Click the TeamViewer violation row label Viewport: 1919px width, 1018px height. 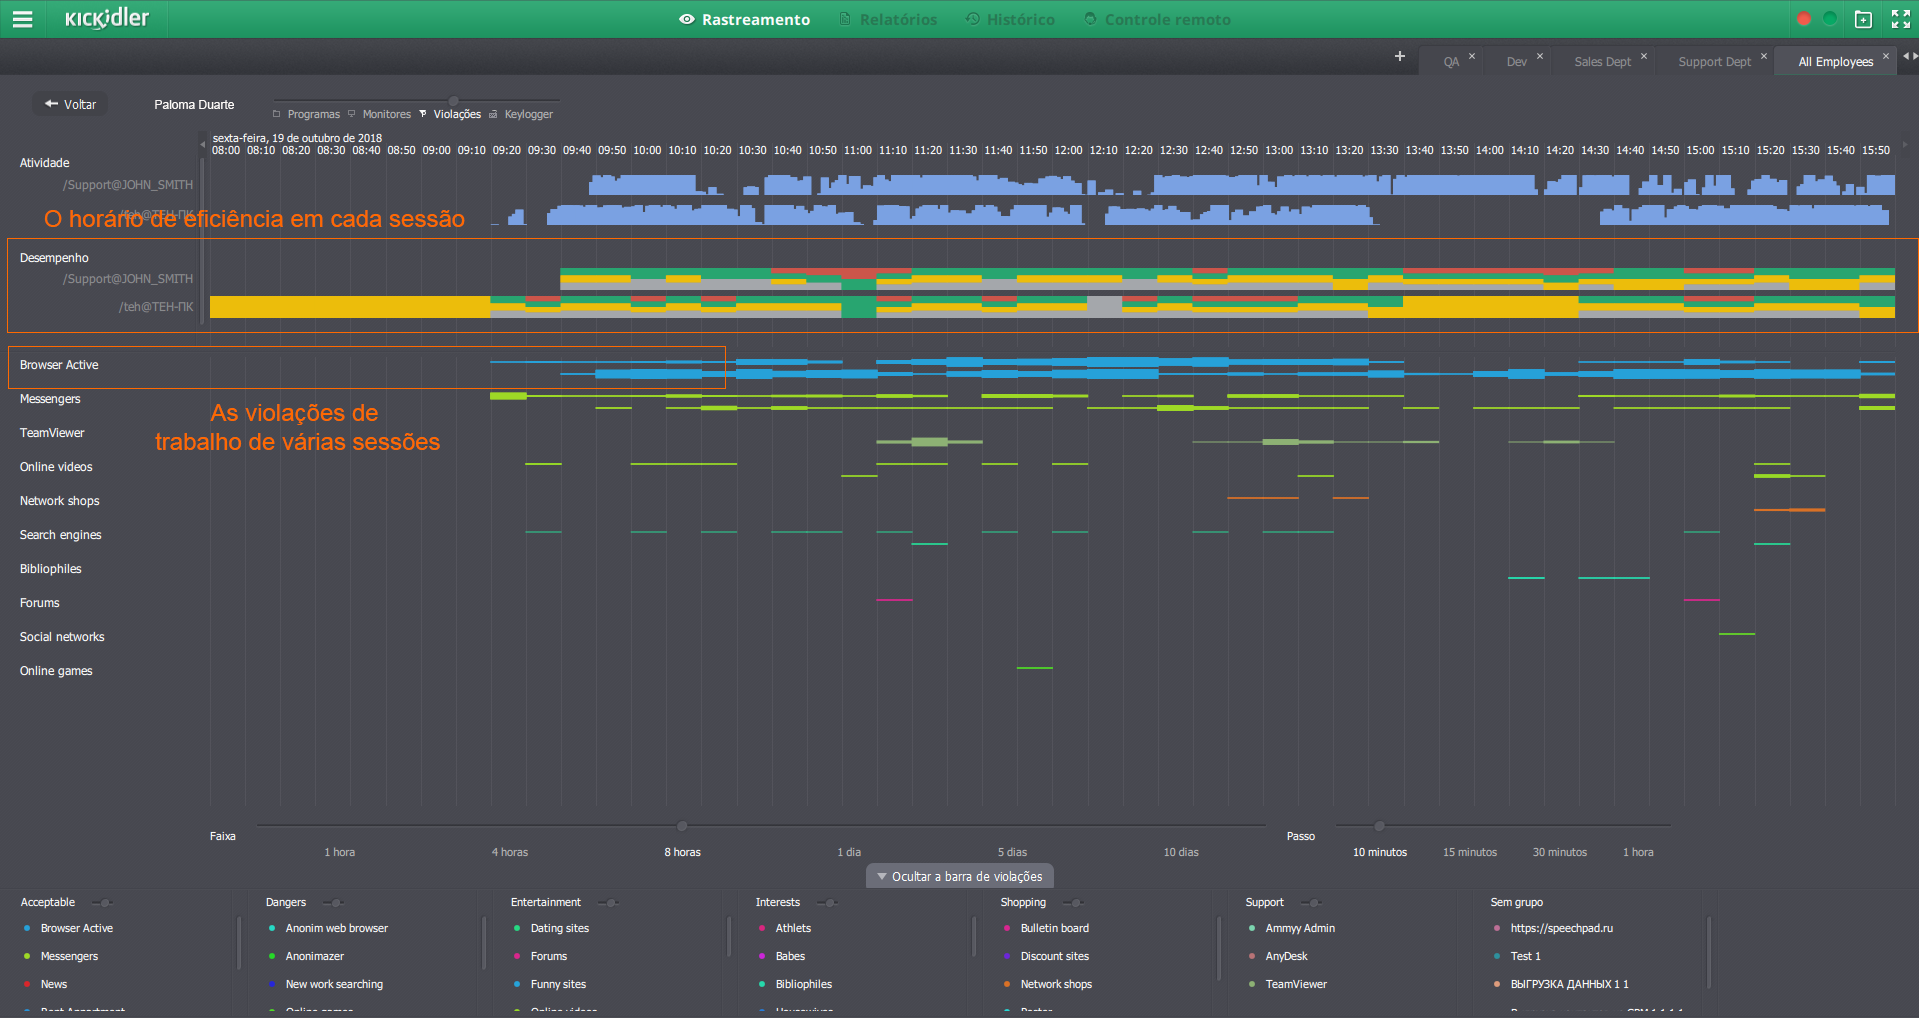coord(52,433)
